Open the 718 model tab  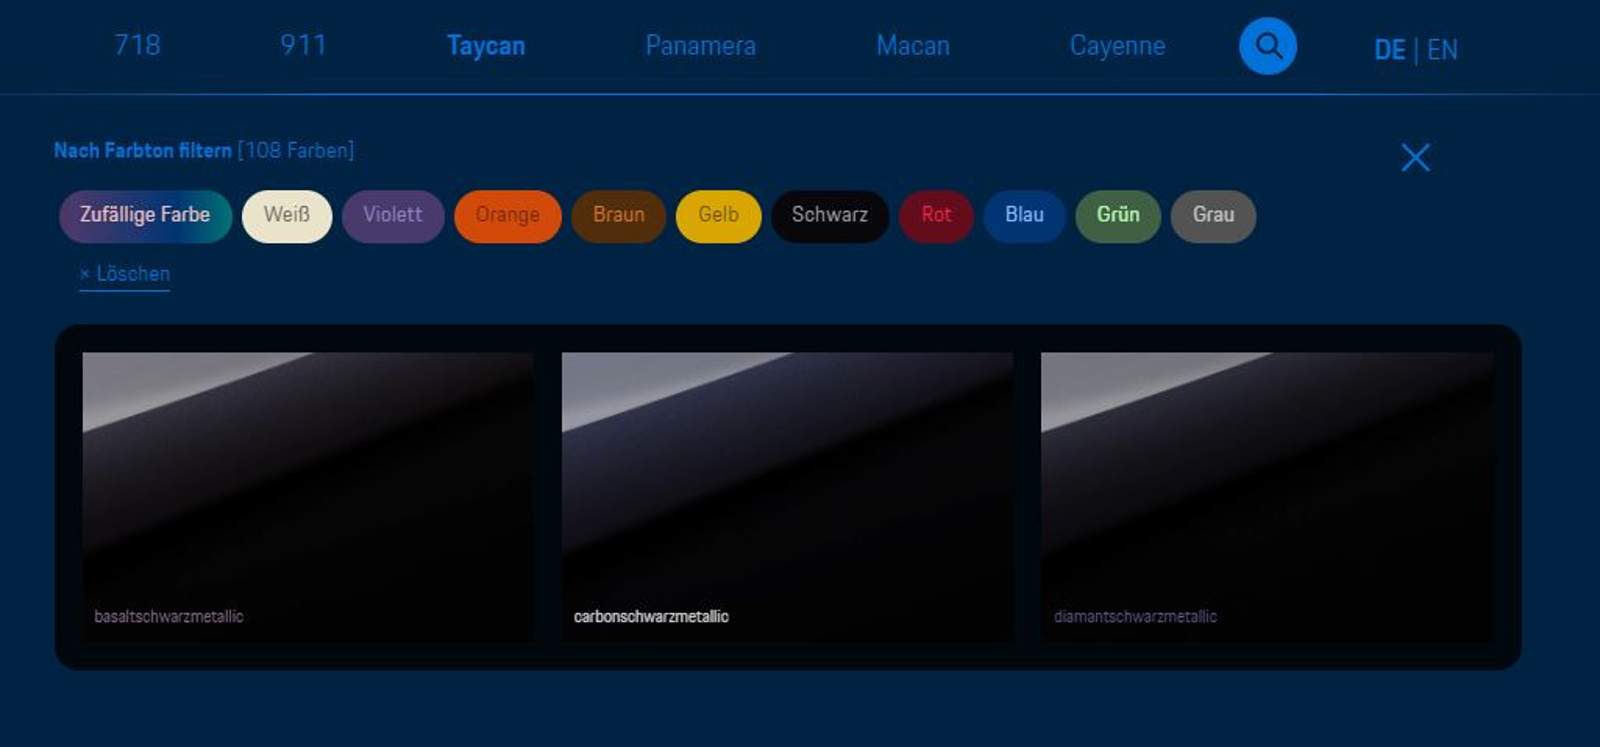[x=137, y=45]
